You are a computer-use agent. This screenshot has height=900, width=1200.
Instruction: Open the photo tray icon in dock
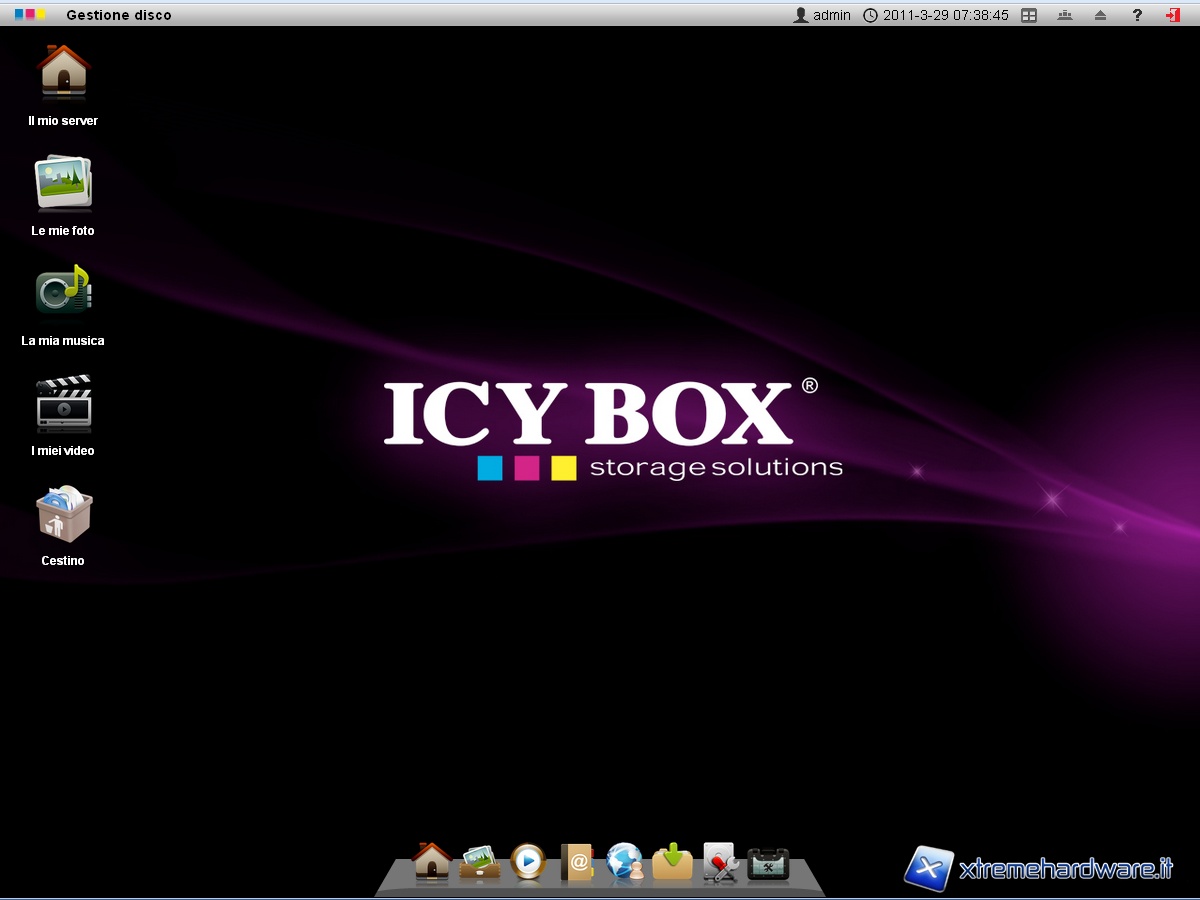(x=480, y=862)
